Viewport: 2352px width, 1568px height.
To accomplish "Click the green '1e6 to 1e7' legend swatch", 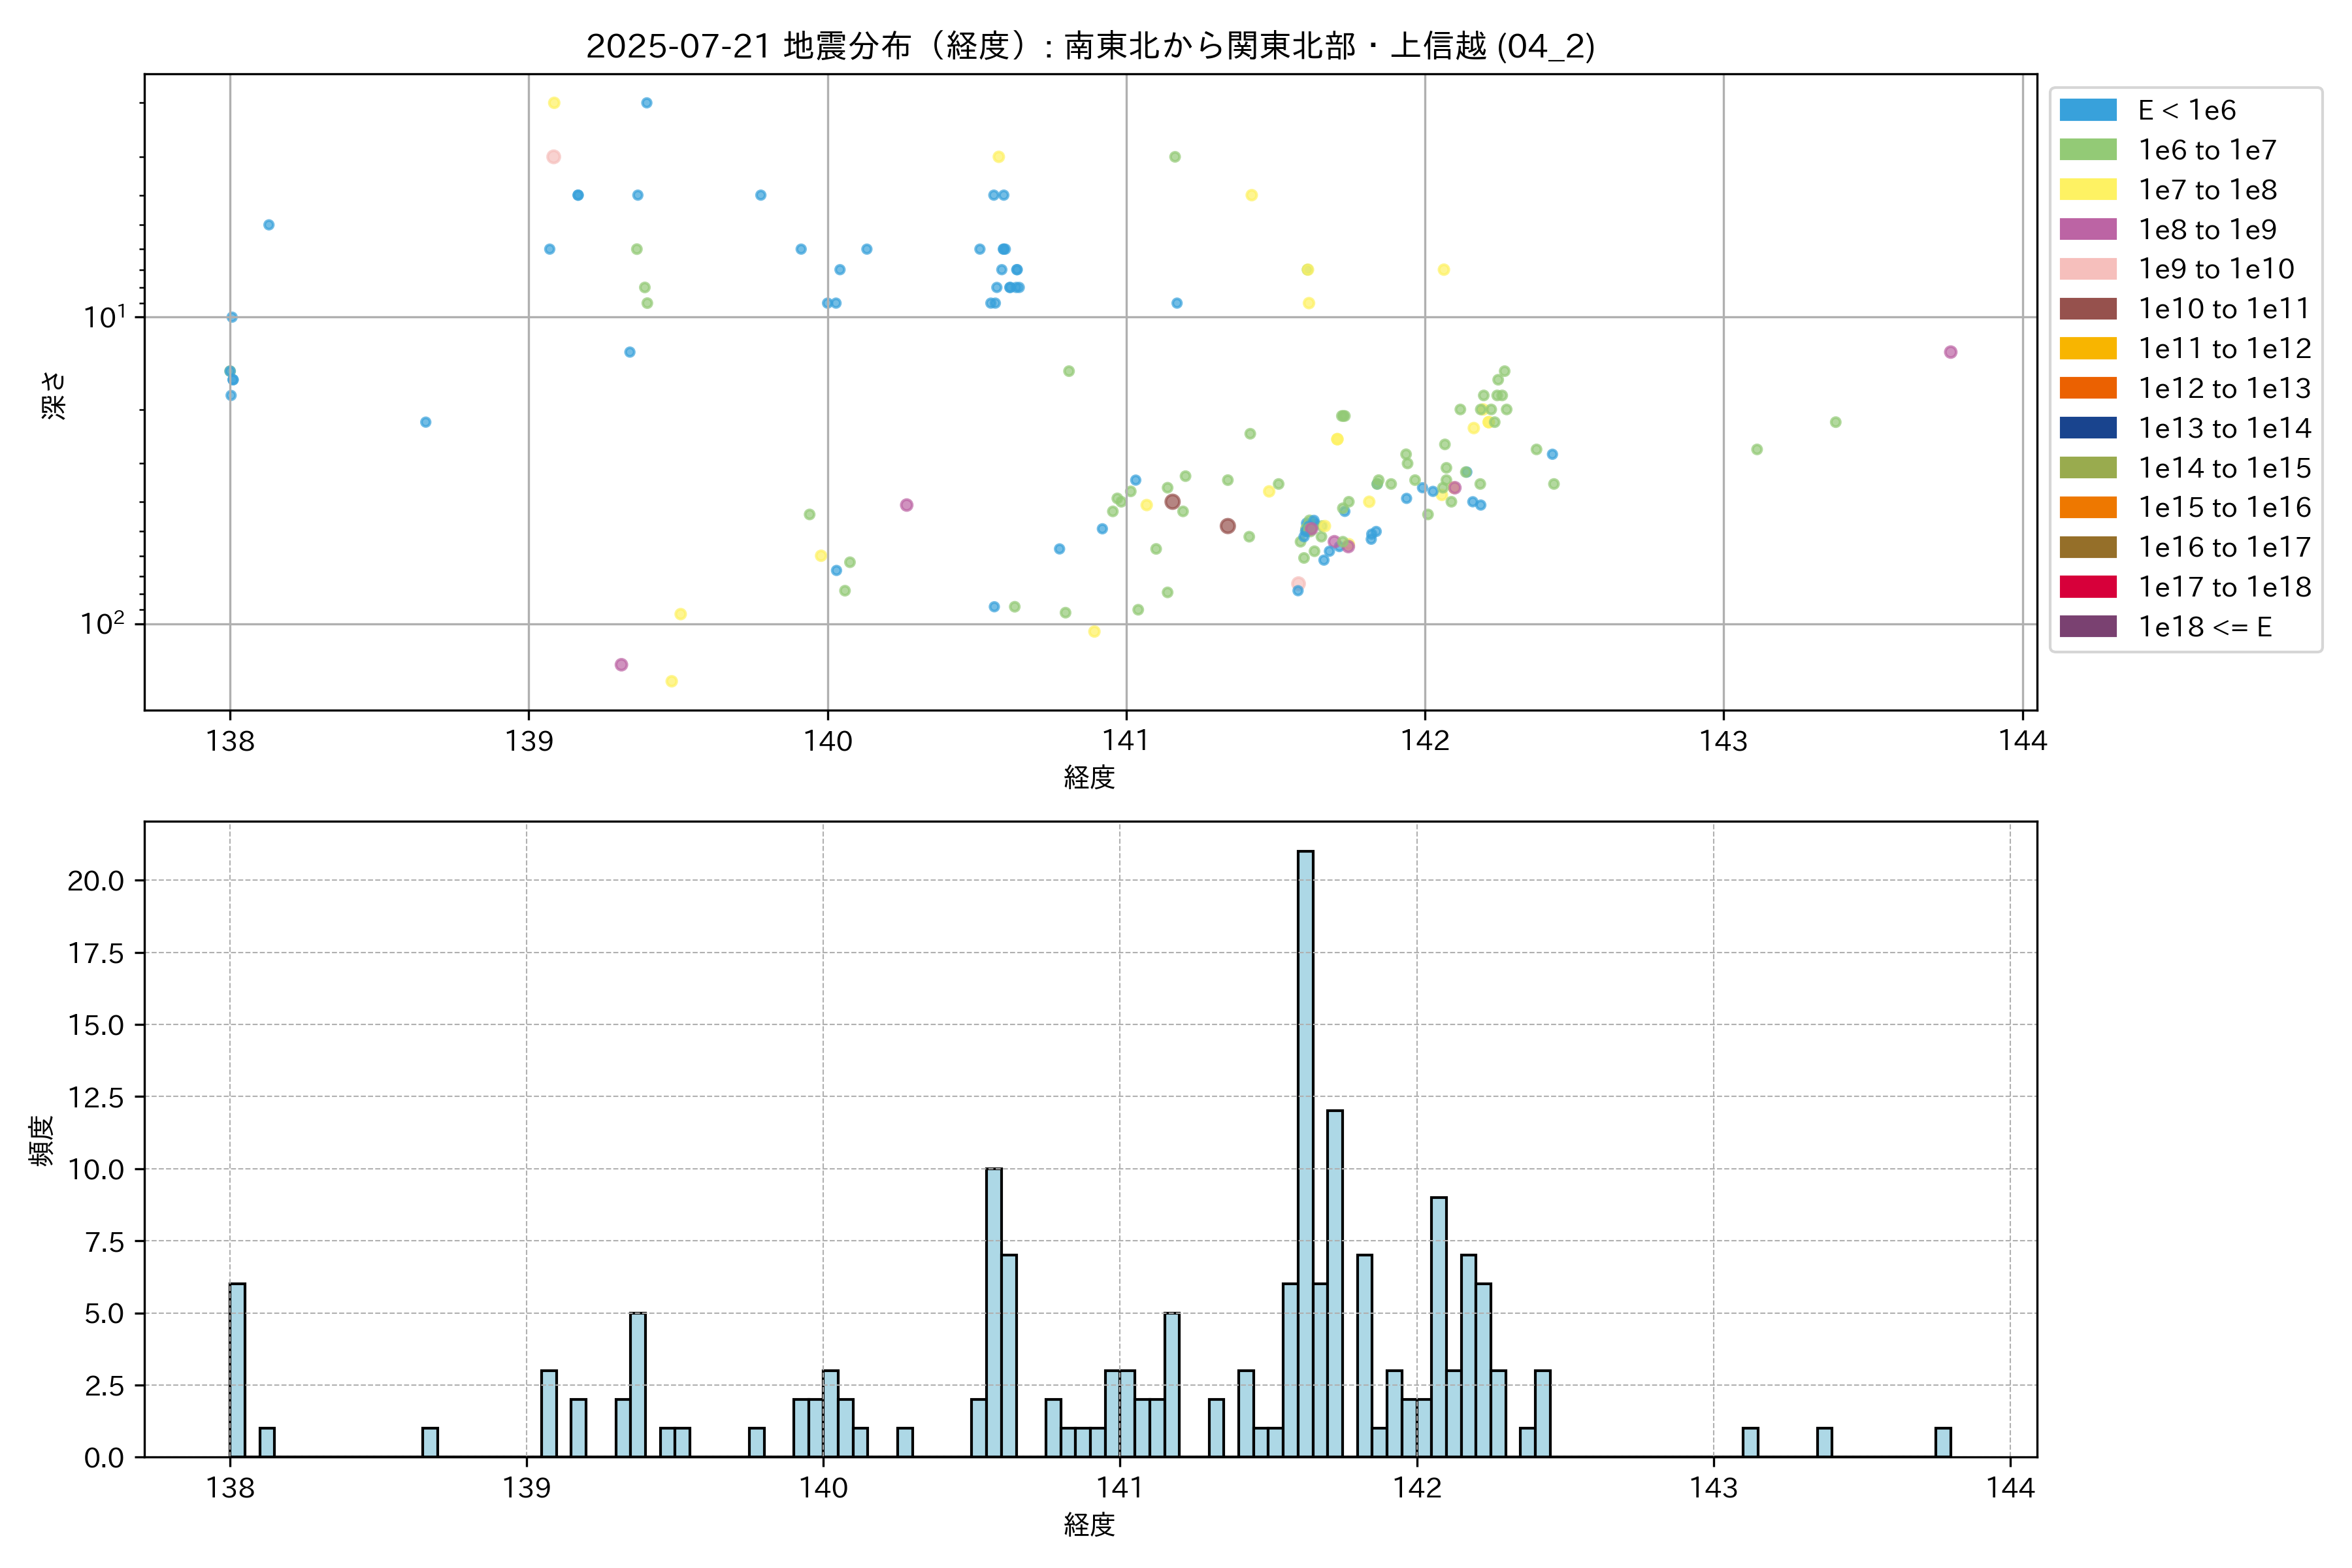I will click(x=2087, y=150).
